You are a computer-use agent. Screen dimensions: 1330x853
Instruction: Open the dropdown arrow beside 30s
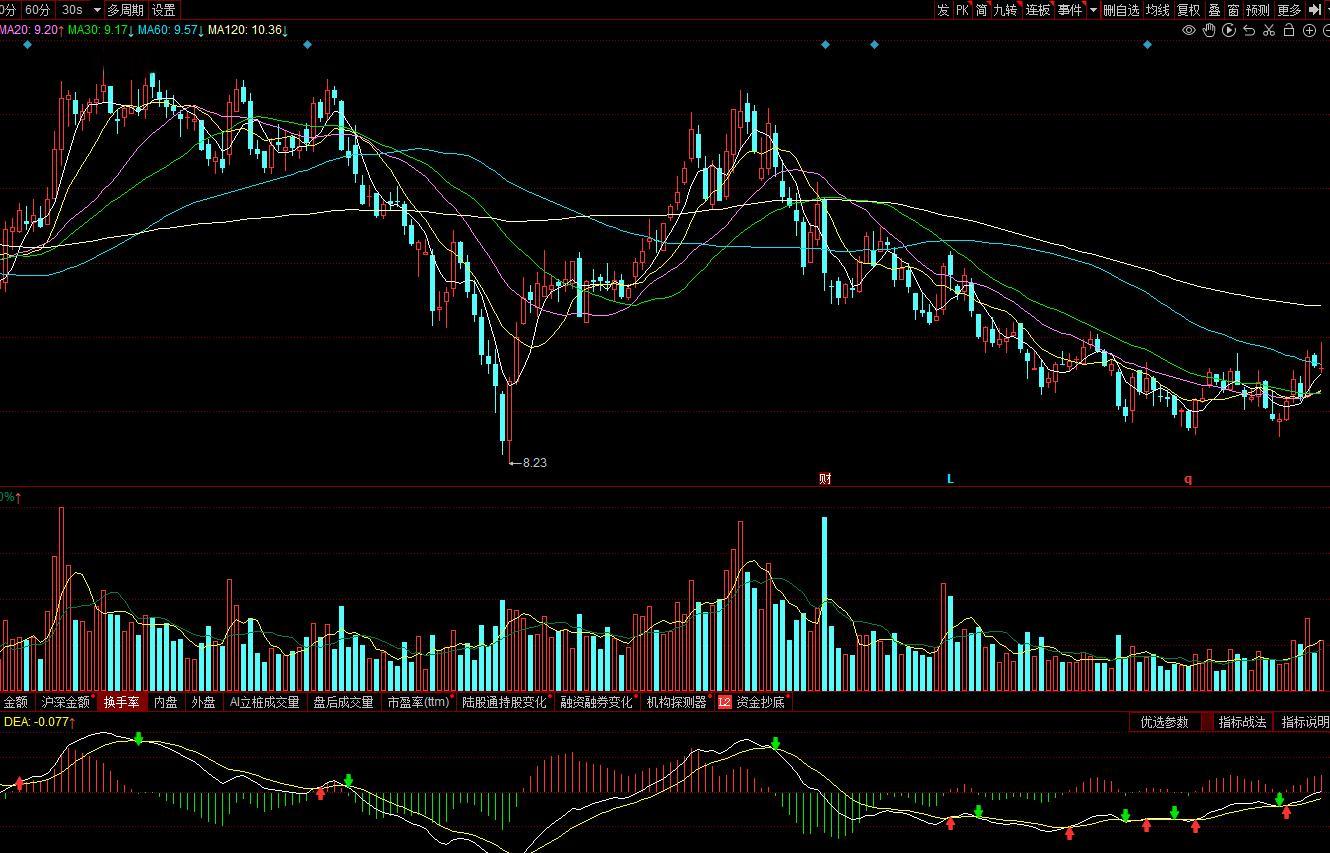pos(97,10)
